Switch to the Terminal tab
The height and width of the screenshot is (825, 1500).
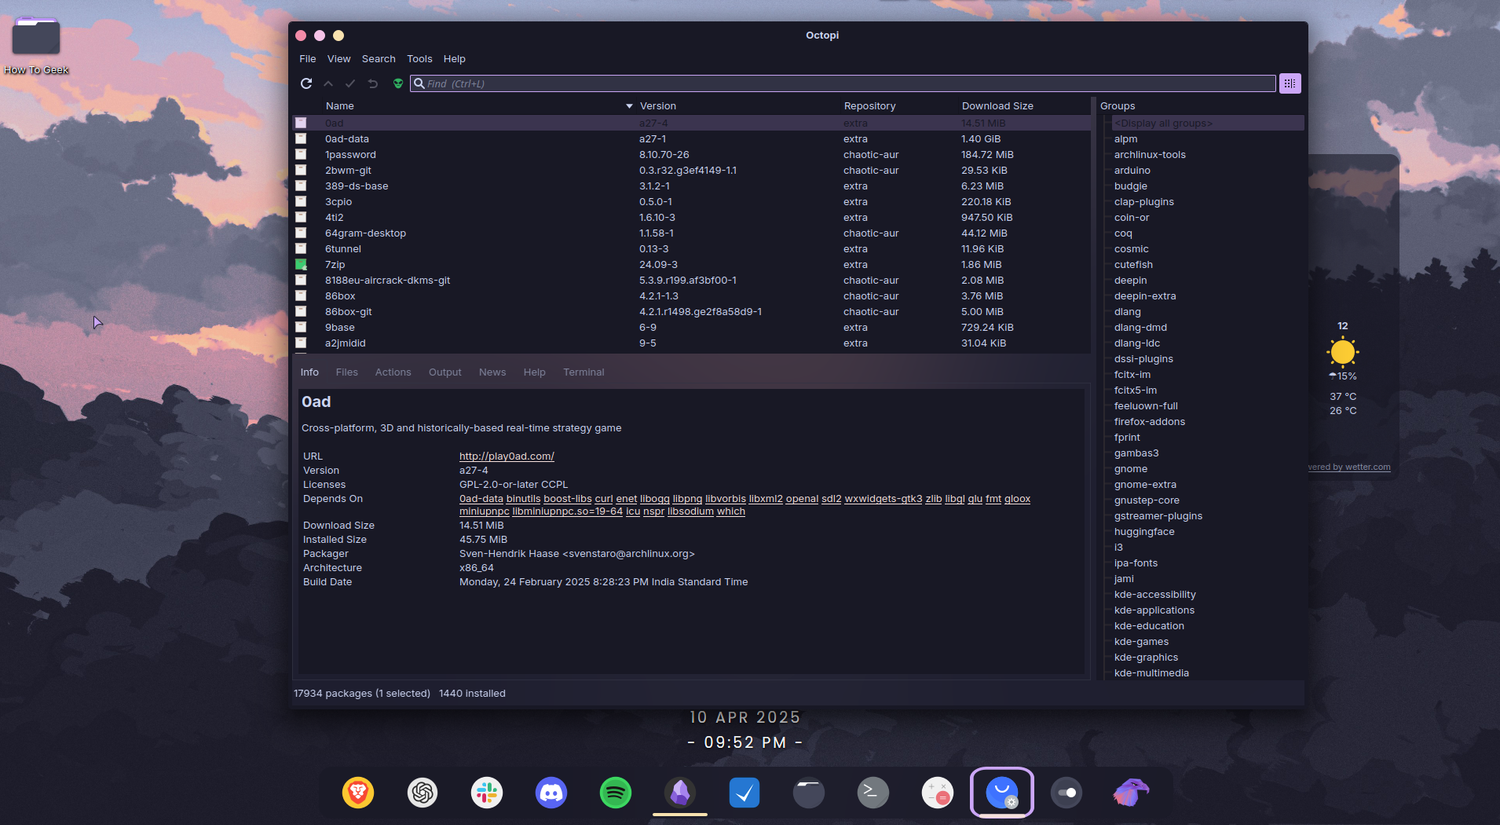(x=583, y=372)
